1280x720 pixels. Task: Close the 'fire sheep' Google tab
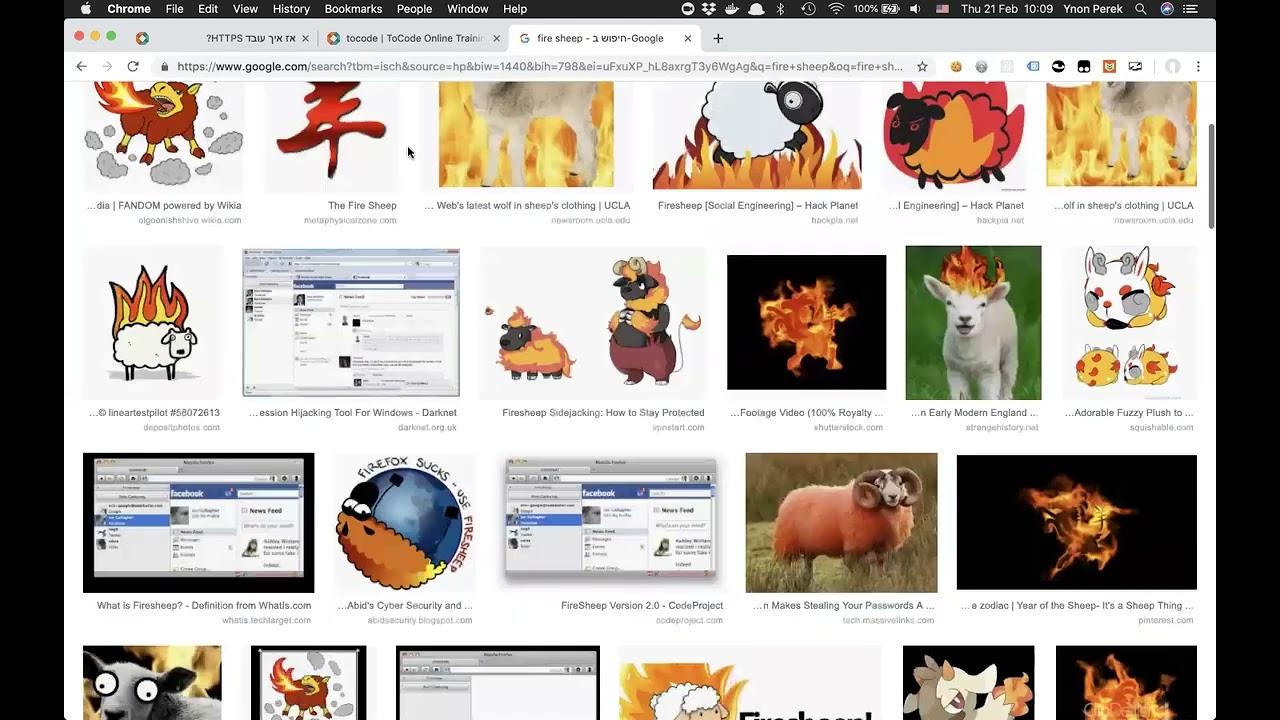pyautogui.click(x=688, y=38)
